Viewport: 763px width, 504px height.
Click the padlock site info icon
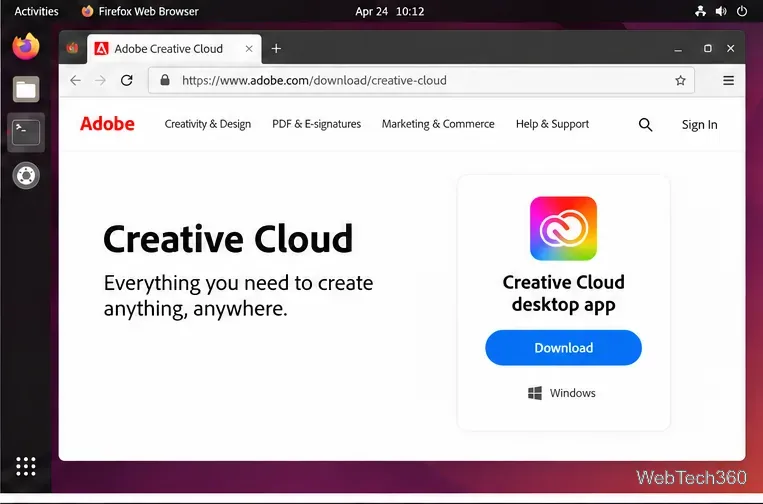pyautogui.click(x=165, y=80)
